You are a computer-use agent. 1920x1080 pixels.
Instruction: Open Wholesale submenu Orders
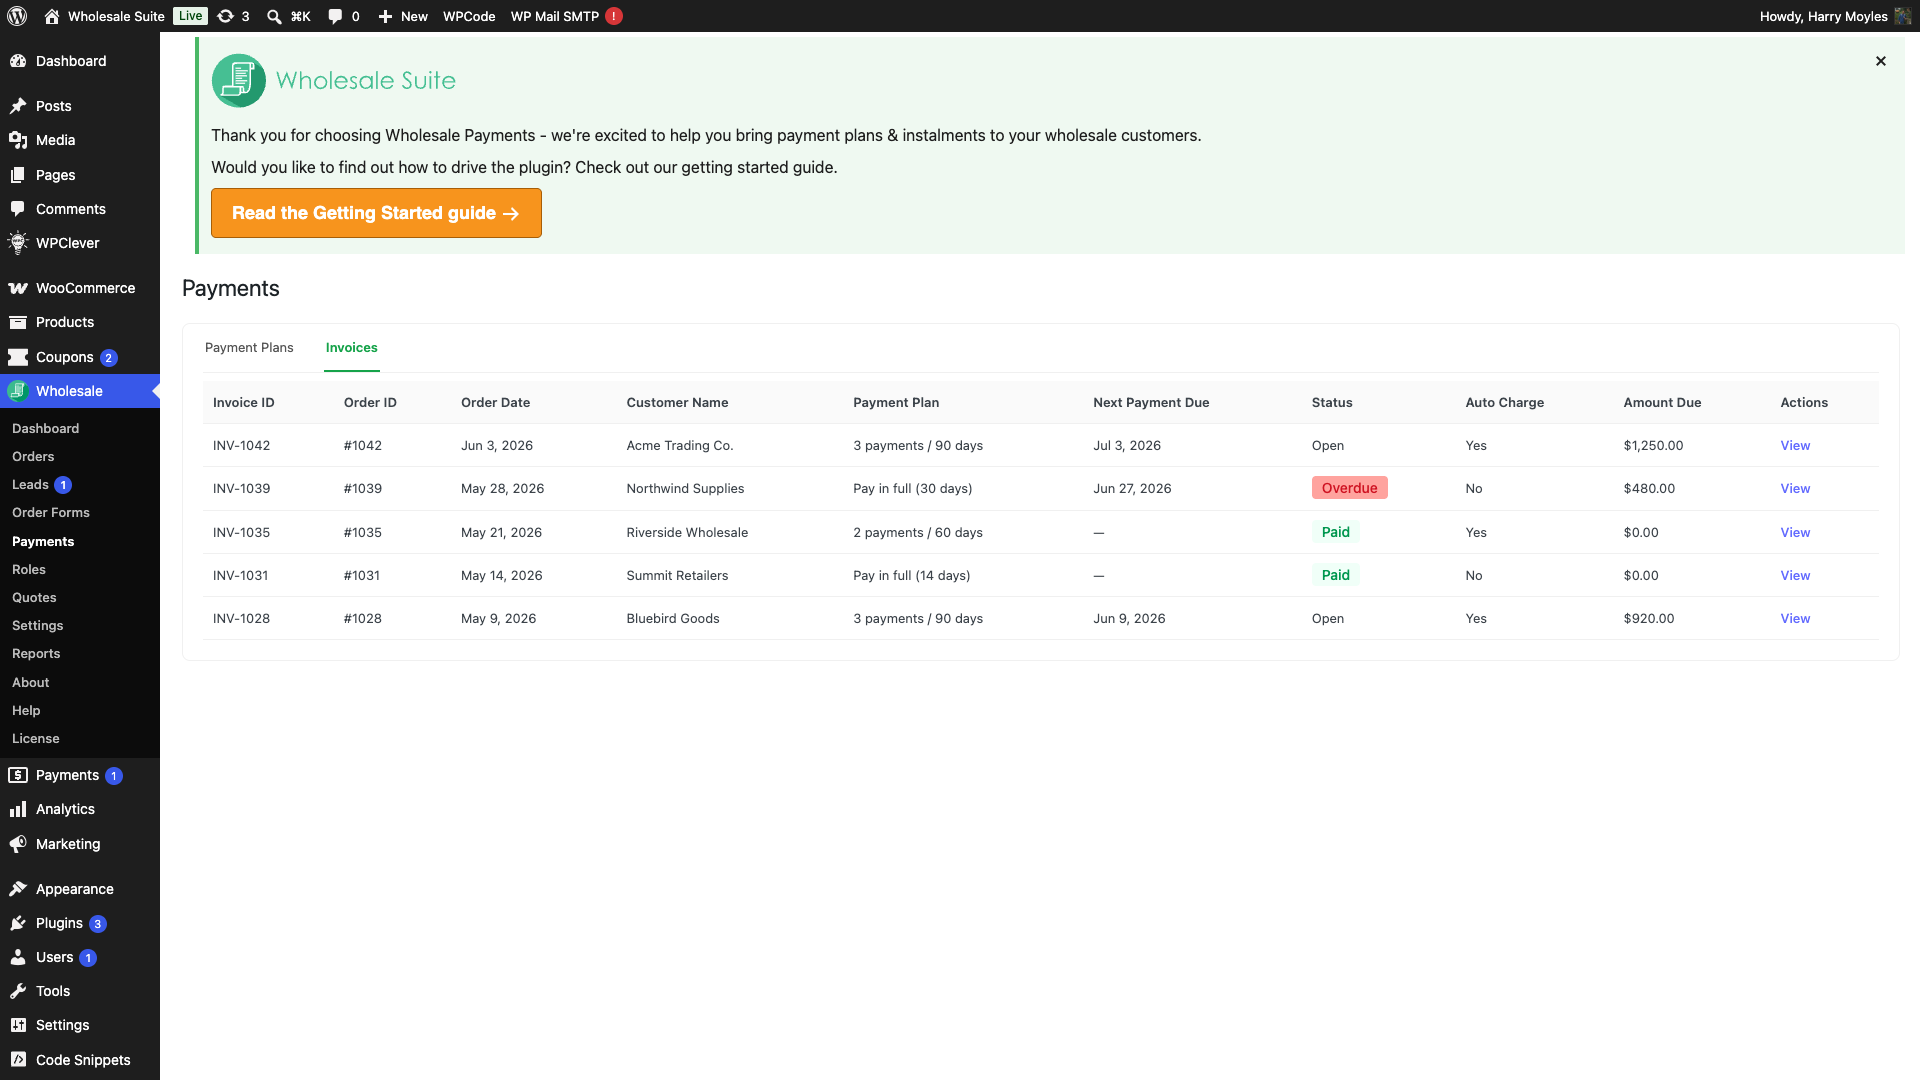point(33,456)
